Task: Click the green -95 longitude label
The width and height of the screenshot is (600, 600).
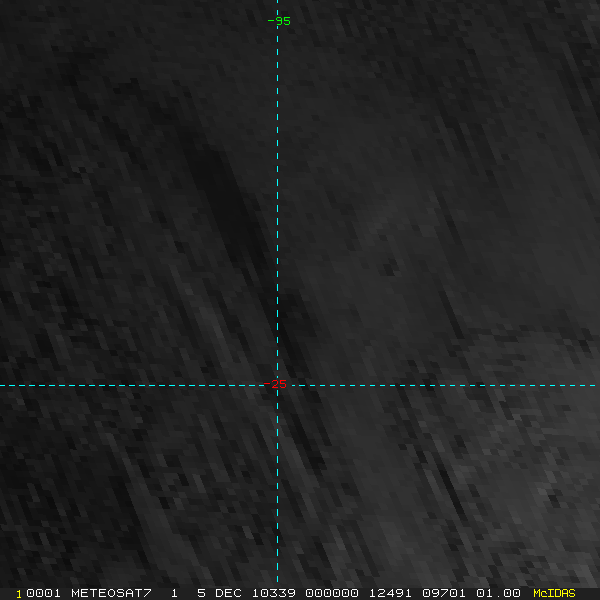Action: [279, 21]
